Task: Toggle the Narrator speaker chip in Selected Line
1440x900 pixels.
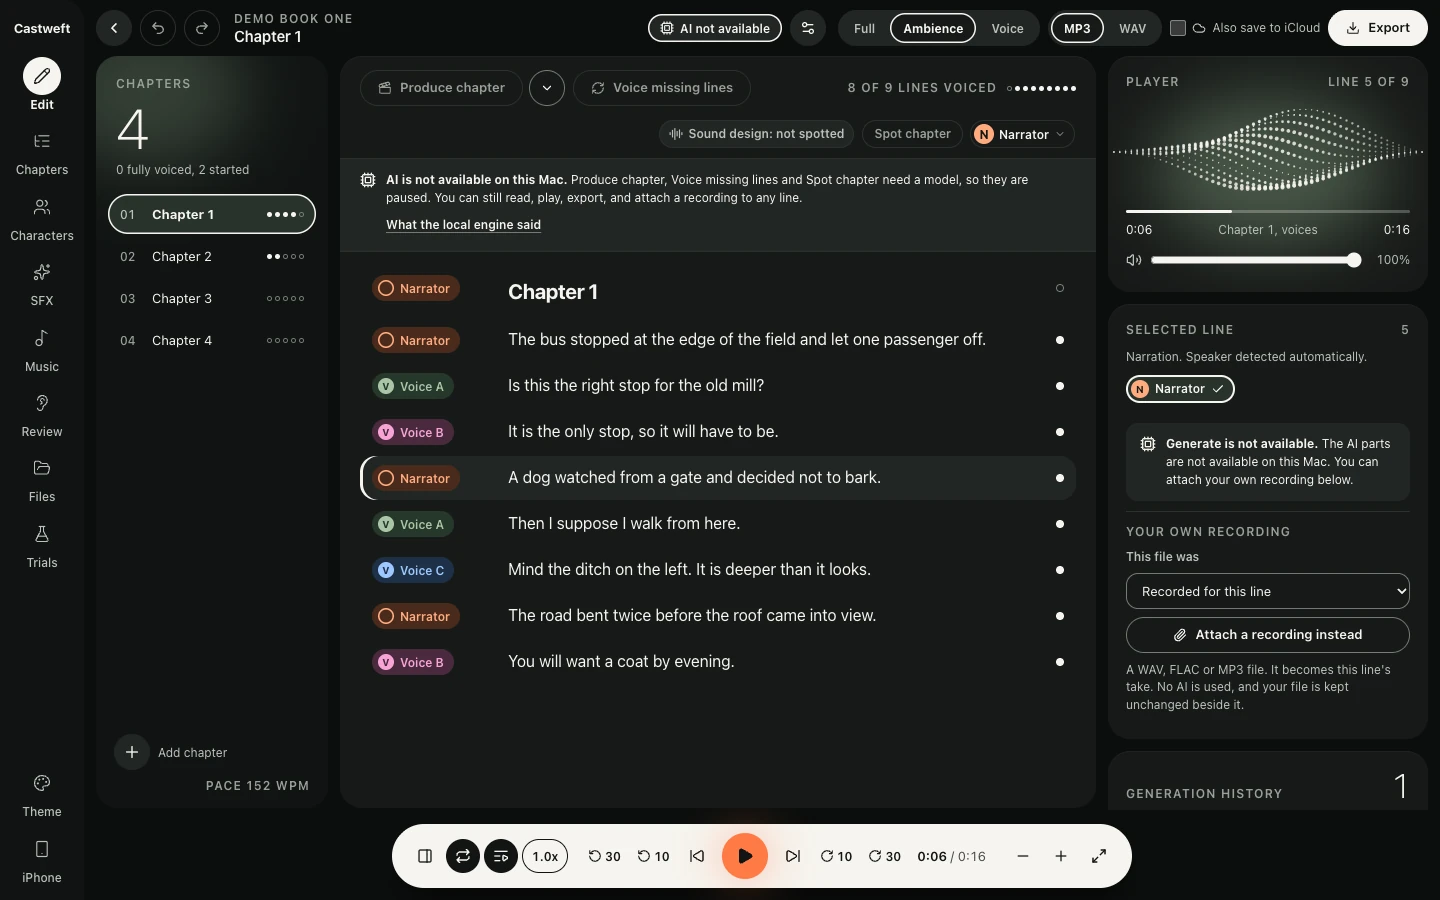Action: [1180, 389]
